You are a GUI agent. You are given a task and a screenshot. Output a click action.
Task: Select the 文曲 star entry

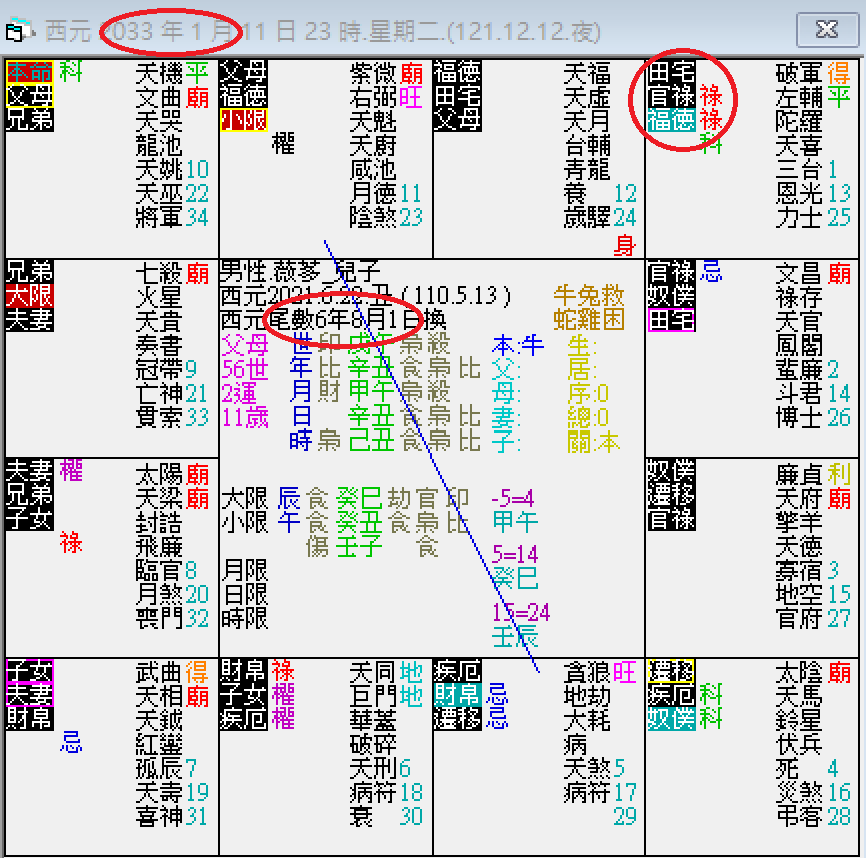[x=159, y=97]
